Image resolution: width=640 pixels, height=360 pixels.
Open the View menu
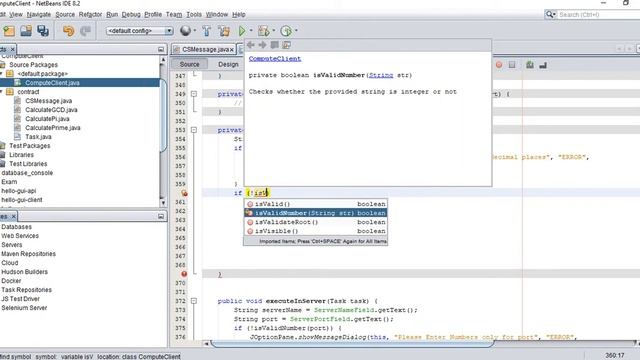(16, 14)
